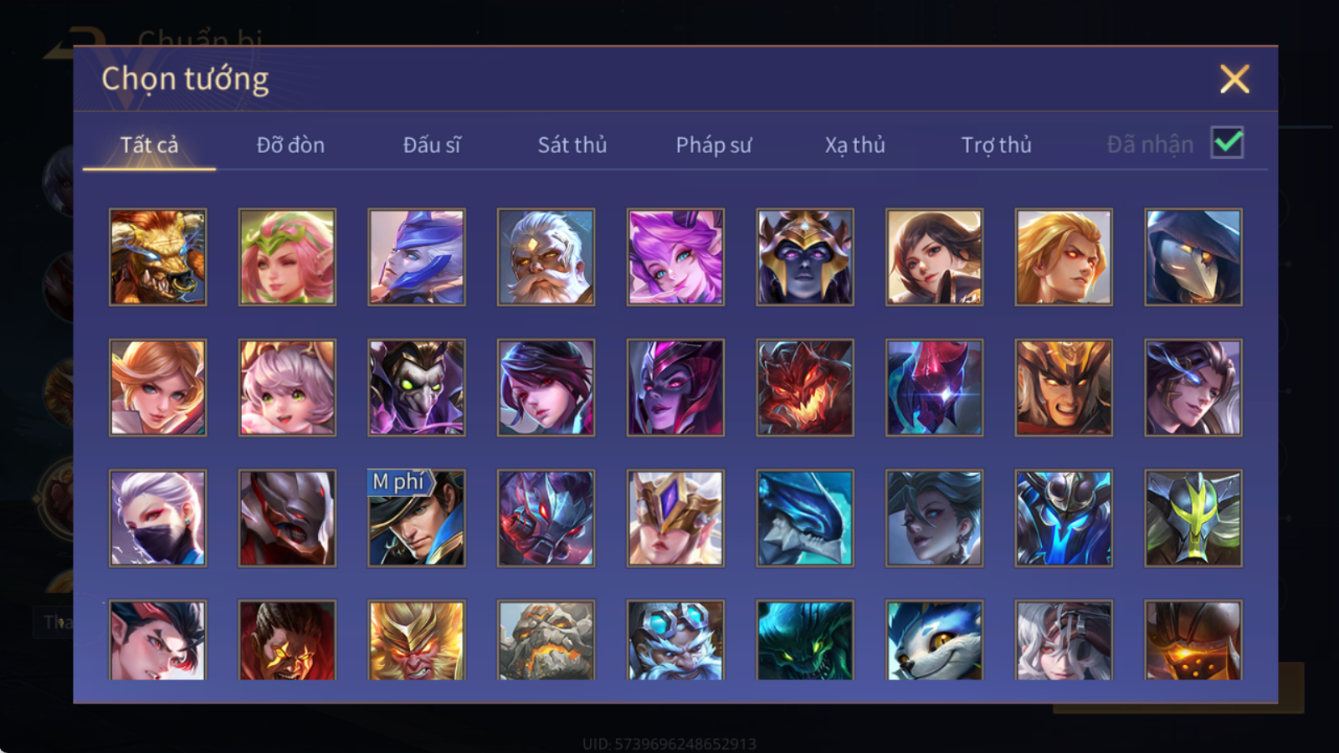Viewport: 1339px width, 753px height.
Task: Select the golden monkey king hero
Action: (x=416, y=640)
